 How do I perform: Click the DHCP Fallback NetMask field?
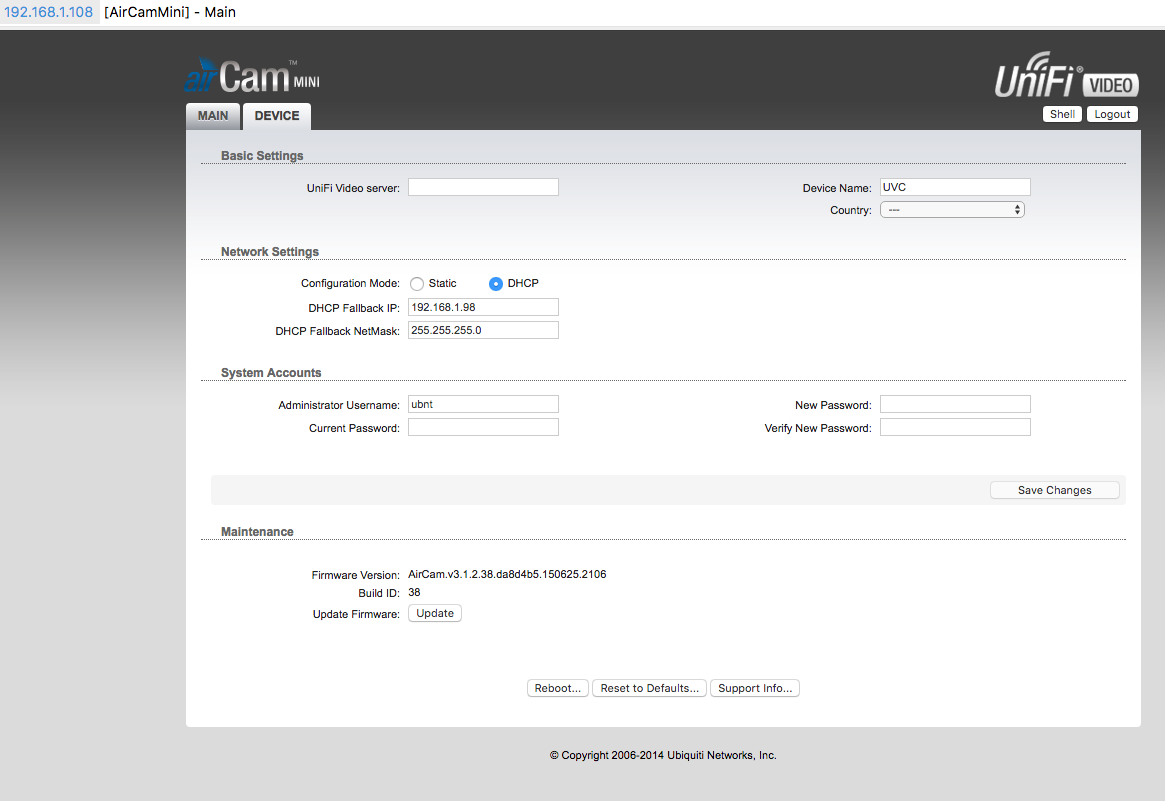coord(483,331)
